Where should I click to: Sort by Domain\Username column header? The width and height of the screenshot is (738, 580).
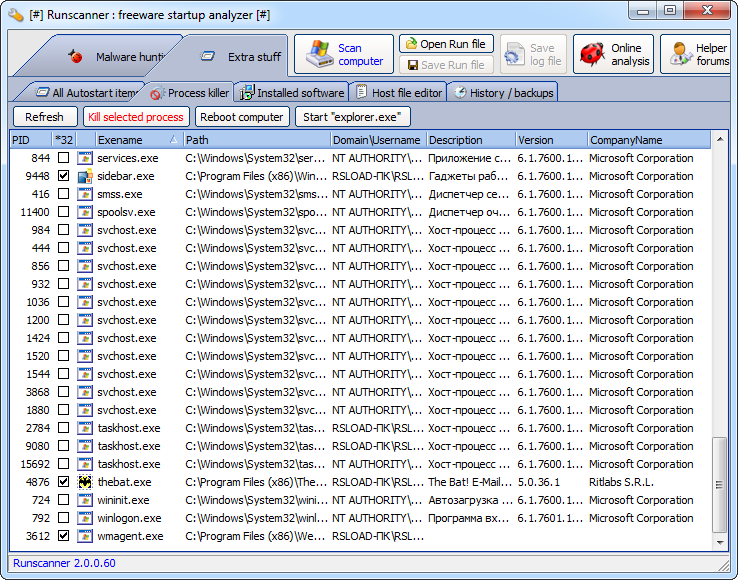[378, 140]
